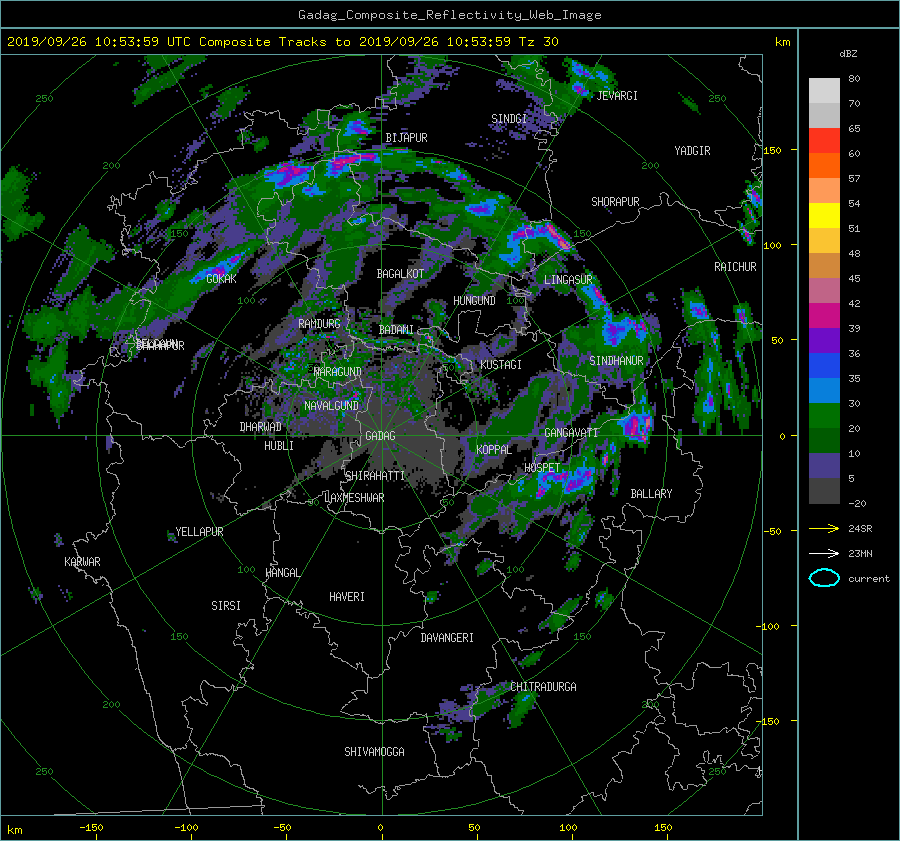Pick the magenta swatch in dBZ legend
Image resolution: width=900 pixels, height=841 pixels.
pos(824,316)
